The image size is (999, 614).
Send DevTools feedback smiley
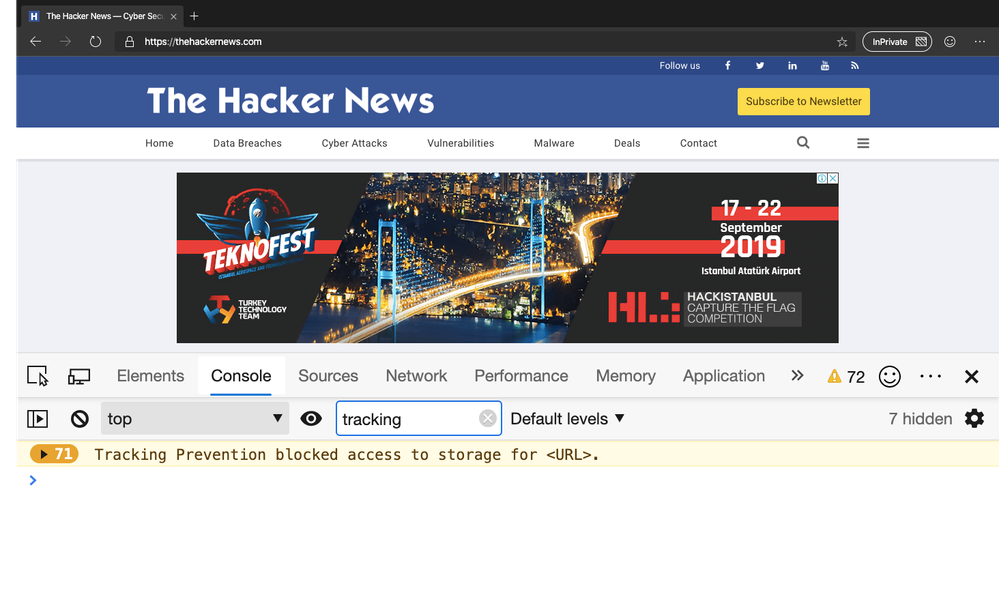click(x=889, y=376)
